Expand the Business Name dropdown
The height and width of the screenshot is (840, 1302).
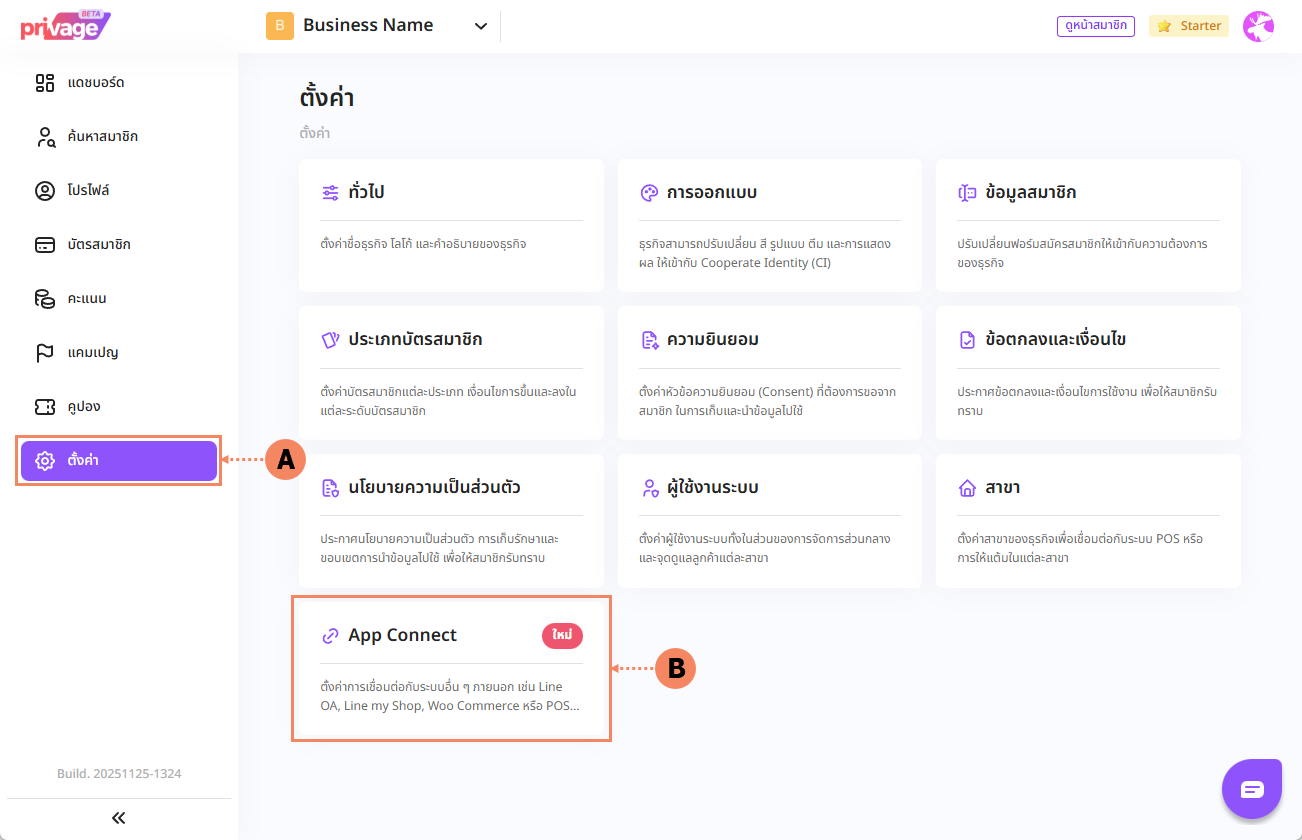(x=480, y=26)
